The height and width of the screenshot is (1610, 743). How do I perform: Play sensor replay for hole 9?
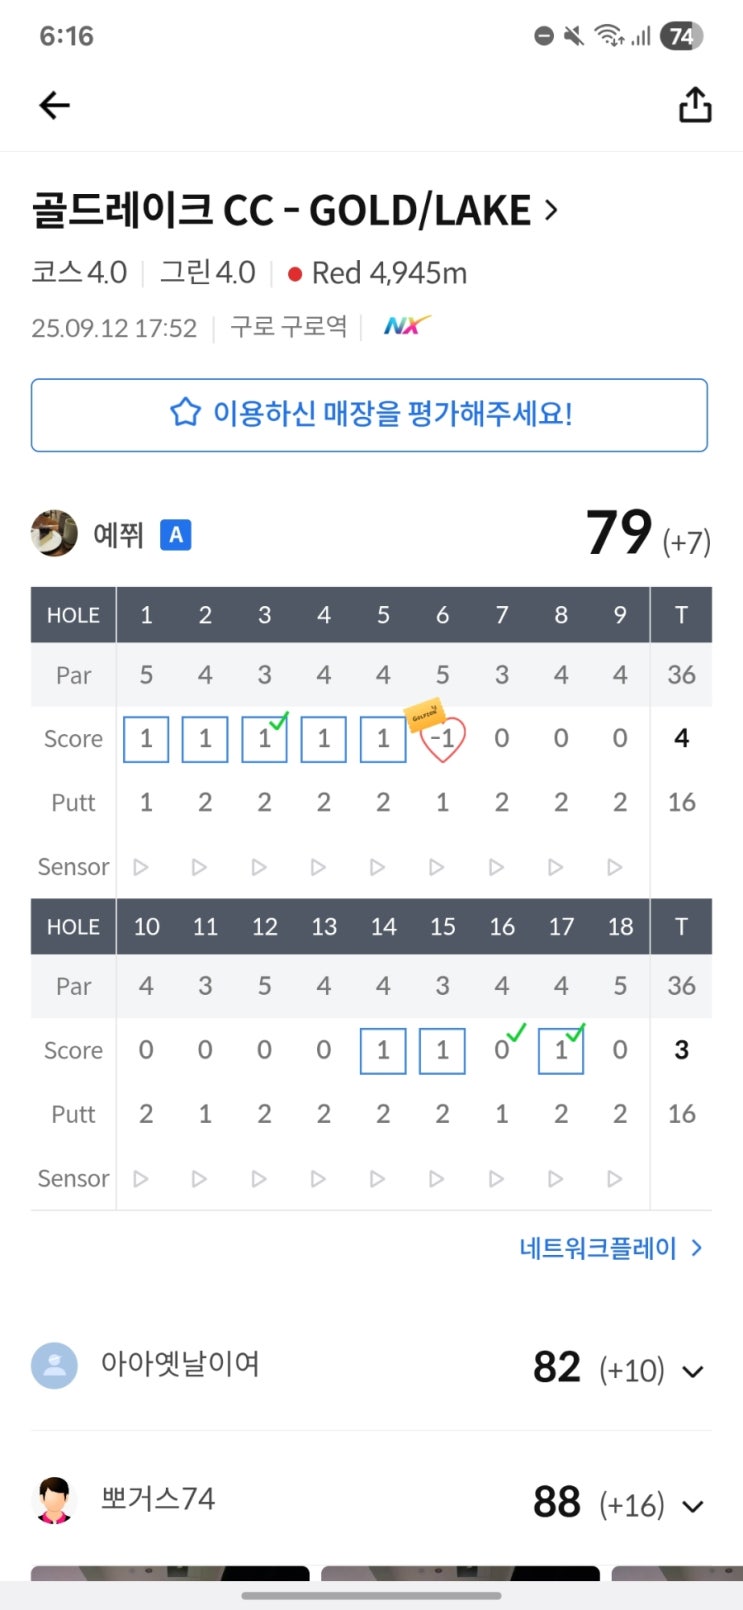tap(615, 867)
